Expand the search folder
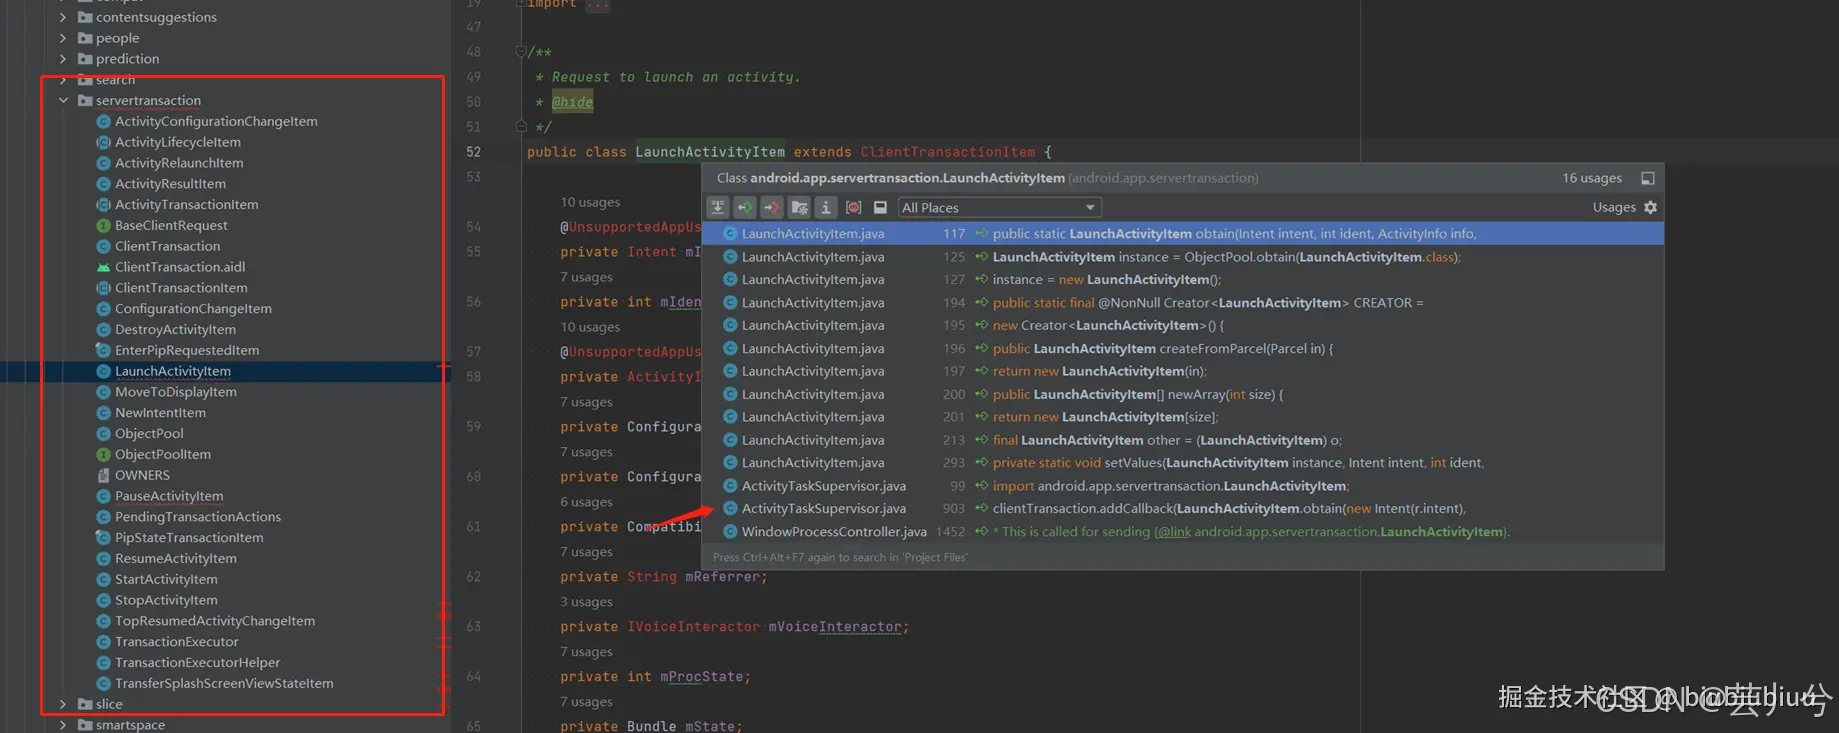 pyautogui.click(x=63, y=80)
